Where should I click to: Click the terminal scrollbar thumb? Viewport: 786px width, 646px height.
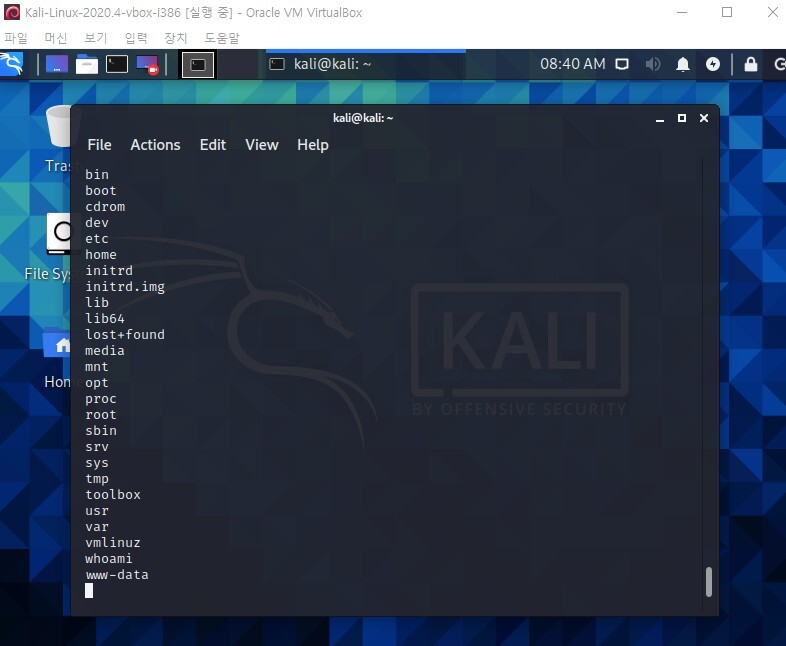point(709,582)
